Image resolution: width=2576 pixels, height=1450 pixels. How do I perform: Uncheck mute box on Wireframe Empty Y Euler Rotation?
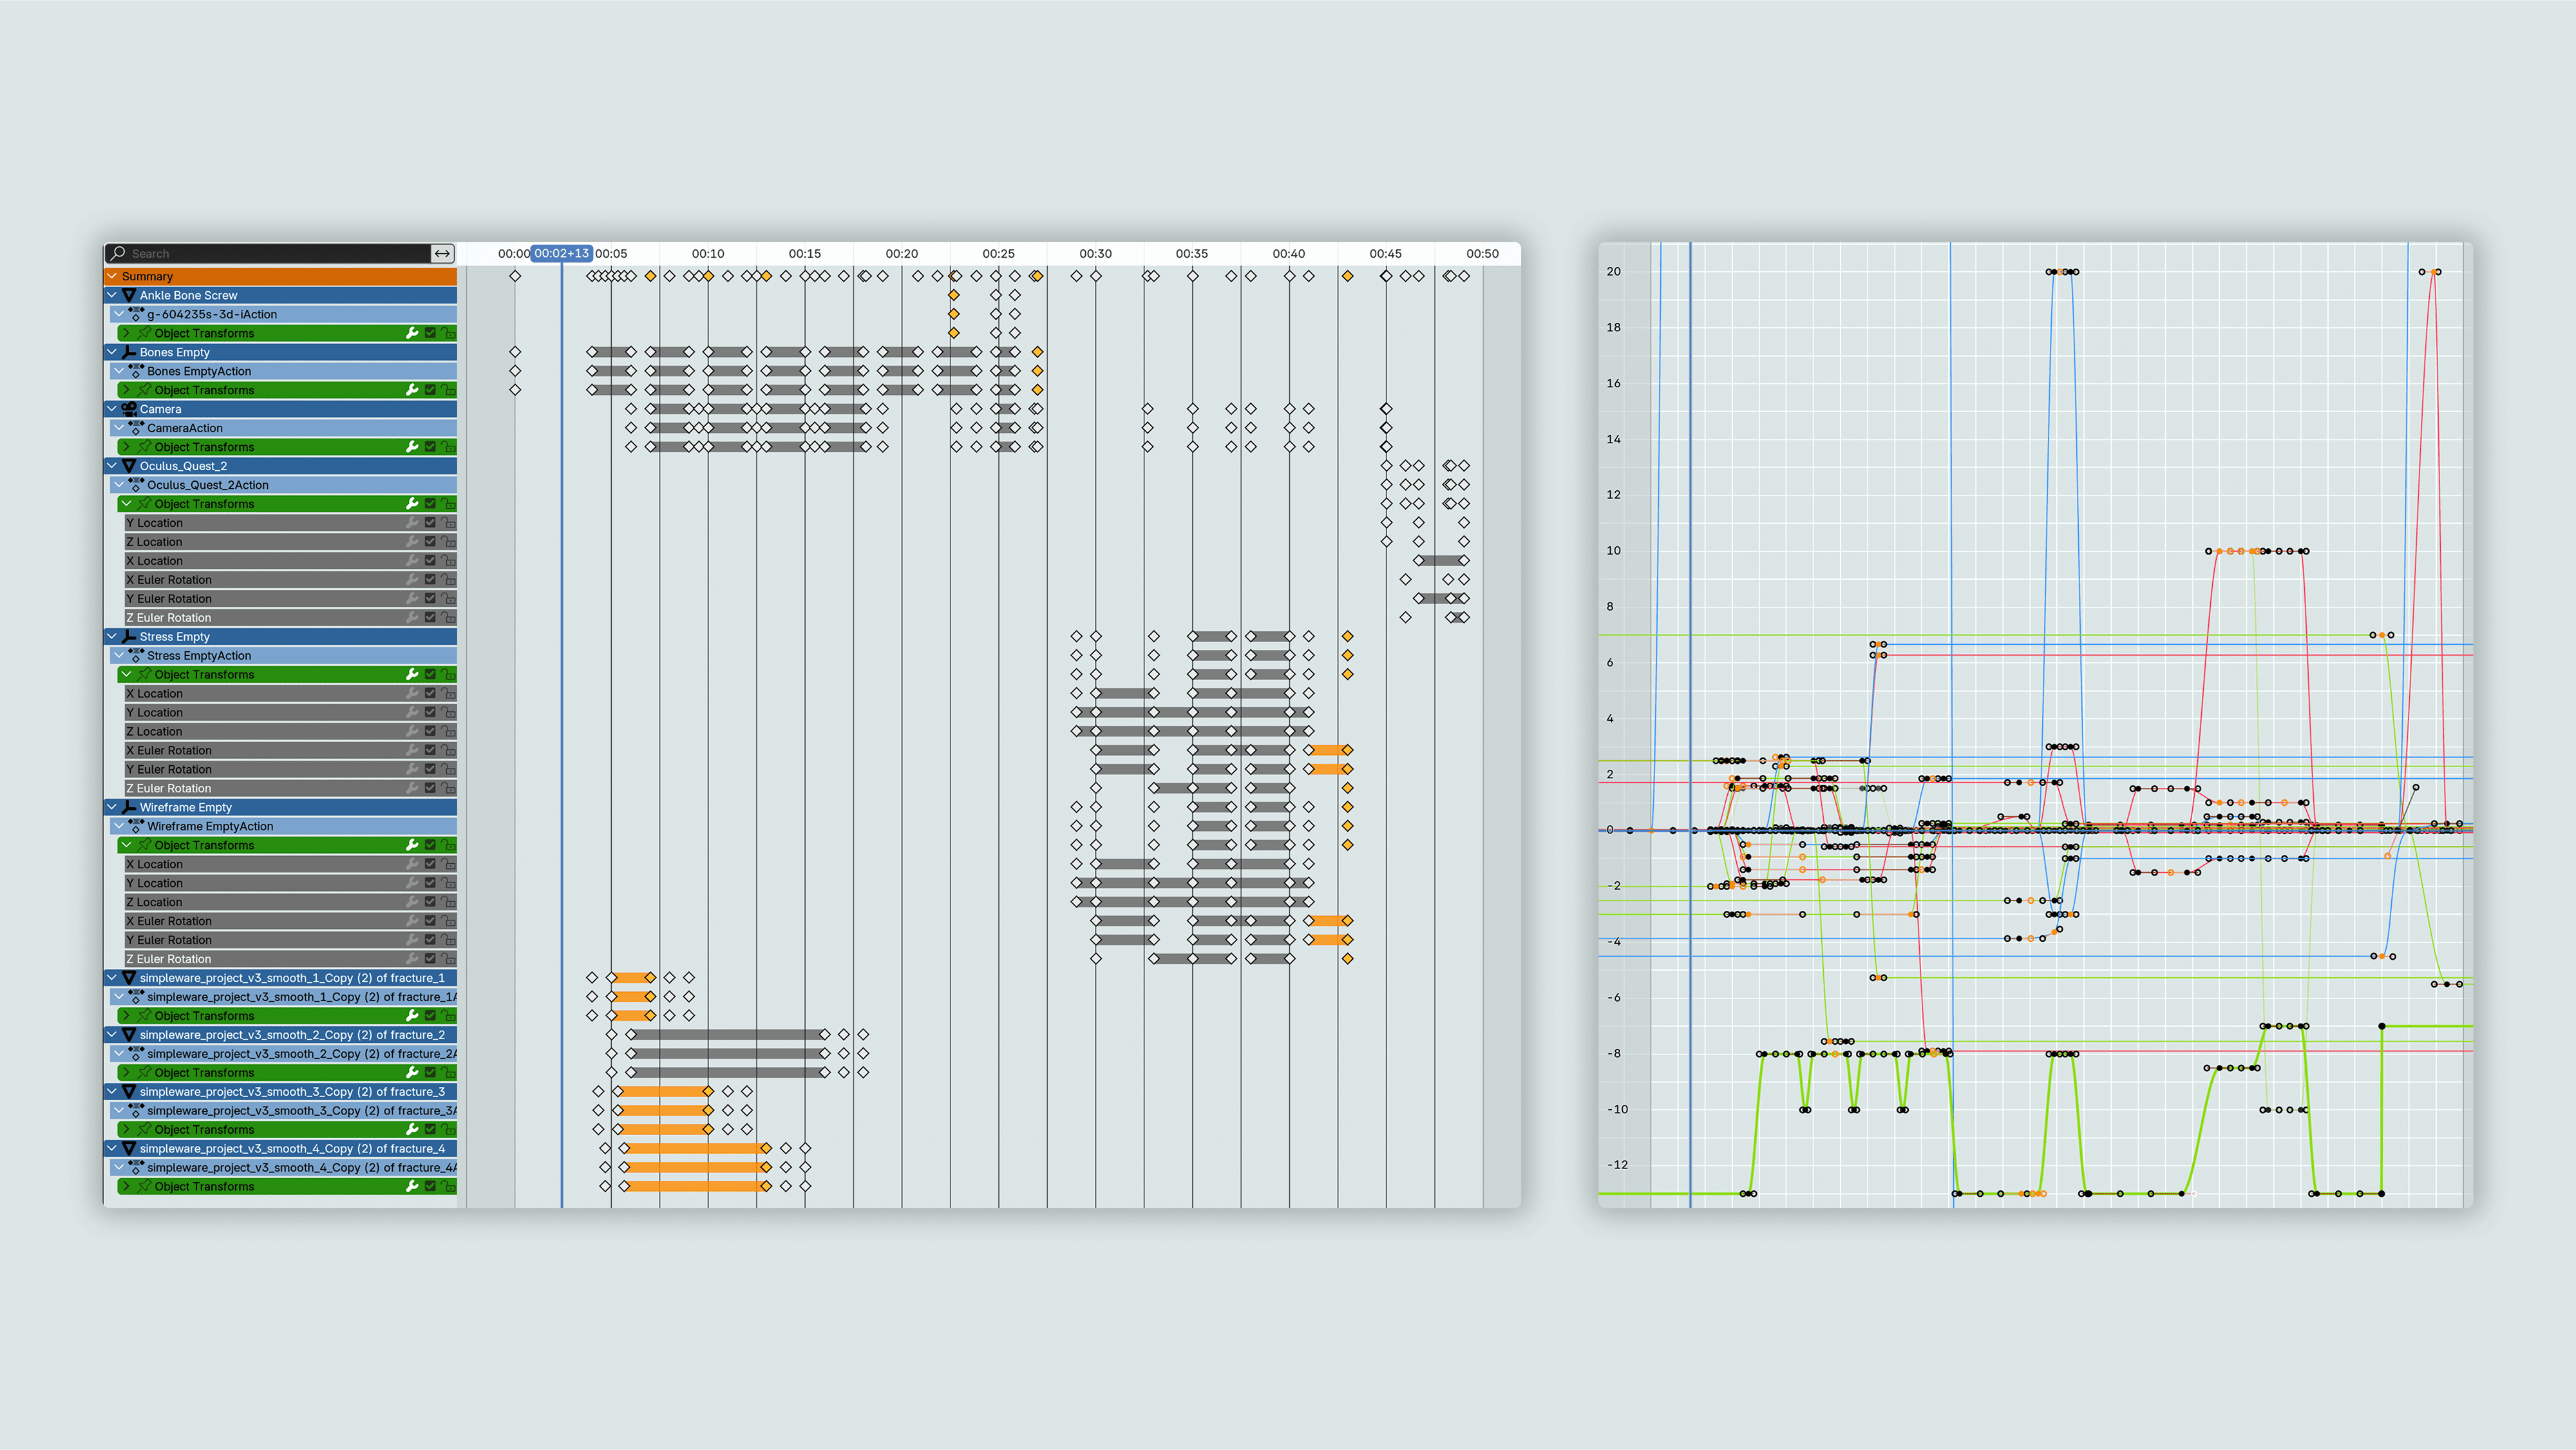430,940
